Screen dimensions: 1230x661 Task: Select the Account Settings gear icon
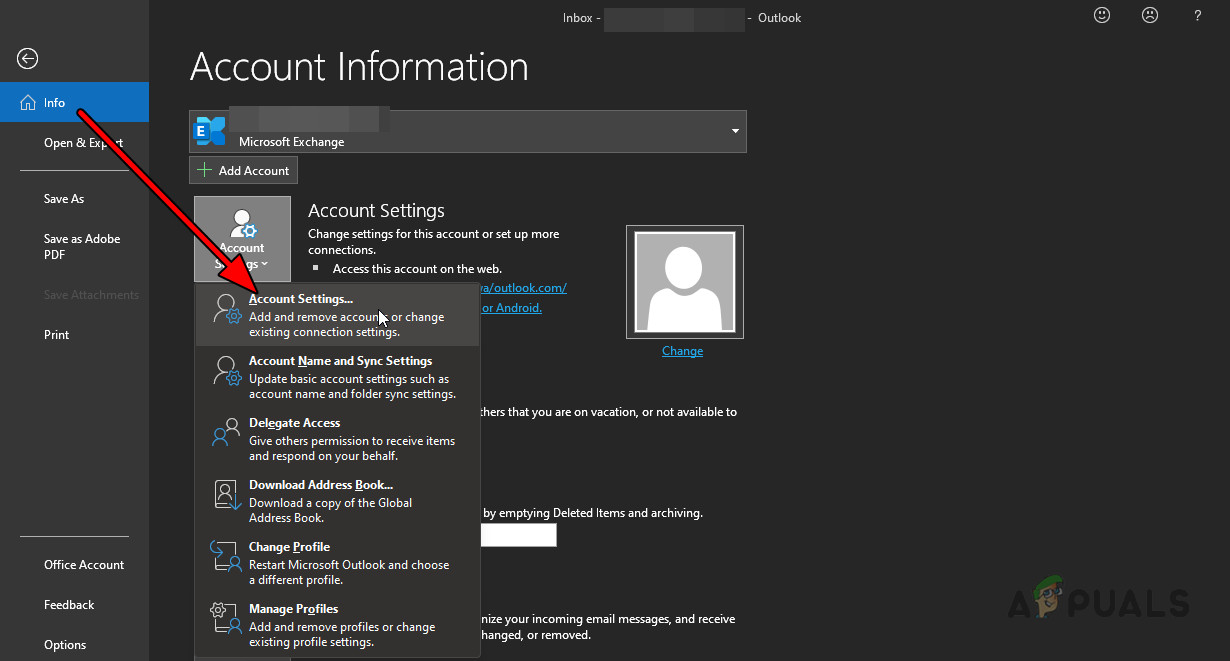click(242, 225)
